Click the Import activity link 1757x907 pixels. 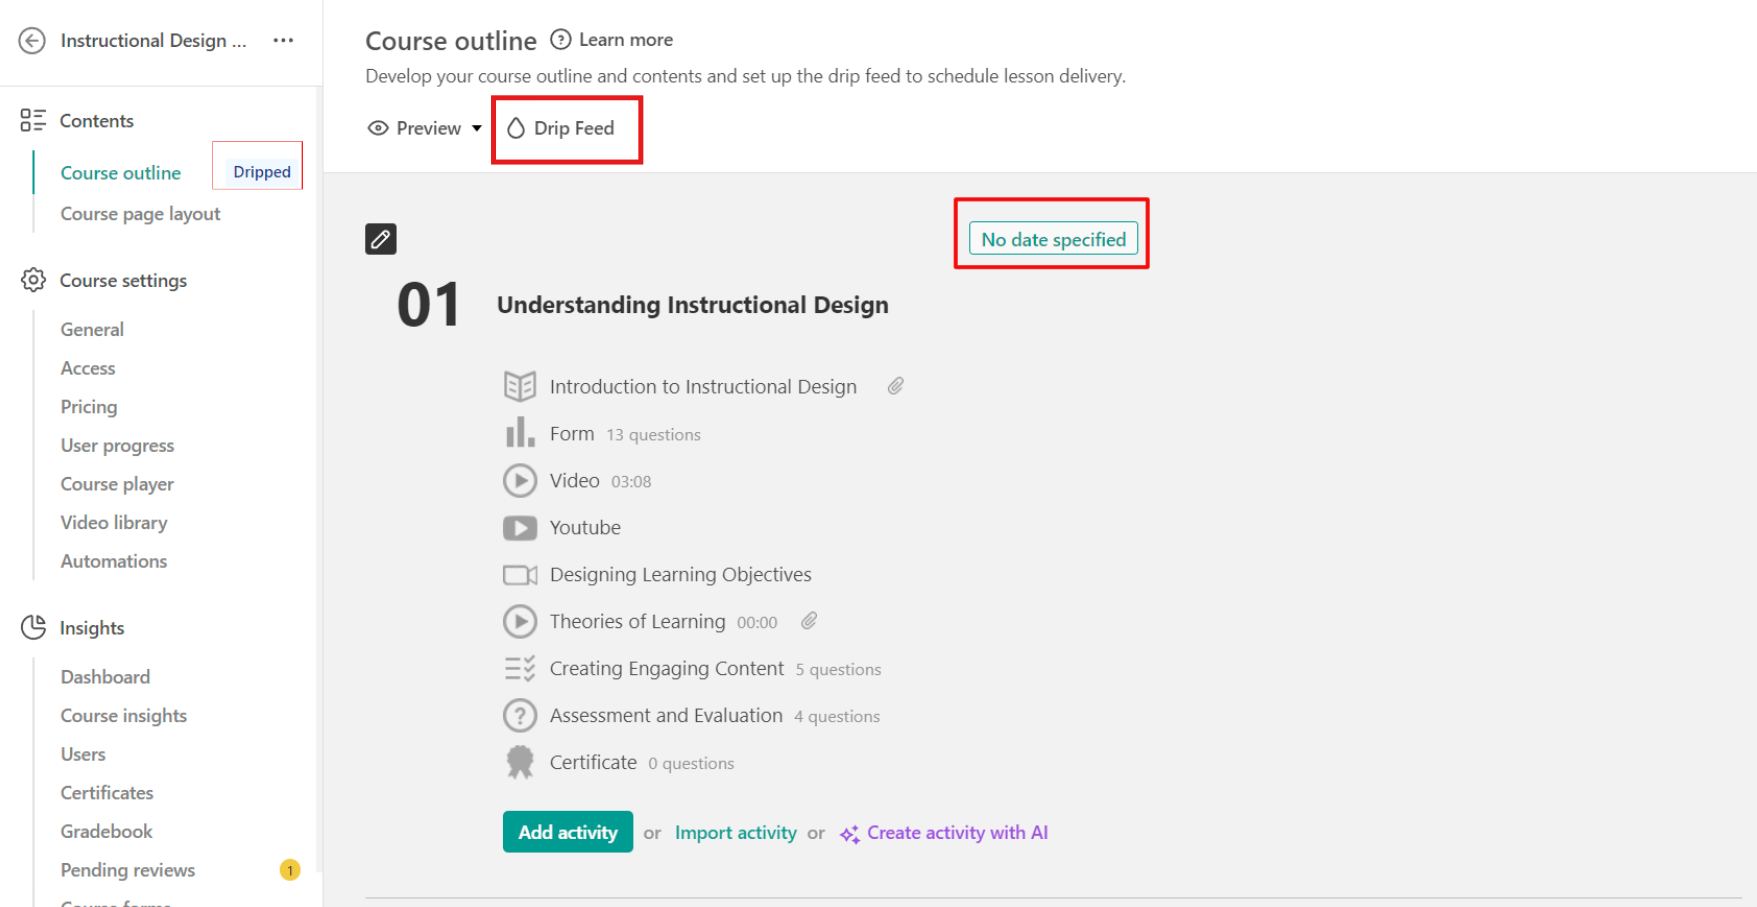tap(735, 833)
